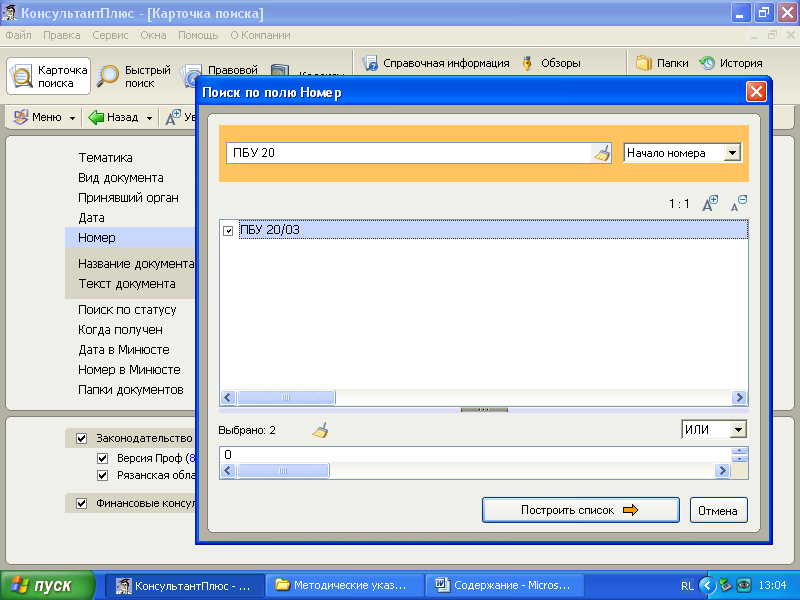The width and height of the screenshot is (800, 600).
Task: Clear selected items with broom icon near Выбрано
Action: 320,431
